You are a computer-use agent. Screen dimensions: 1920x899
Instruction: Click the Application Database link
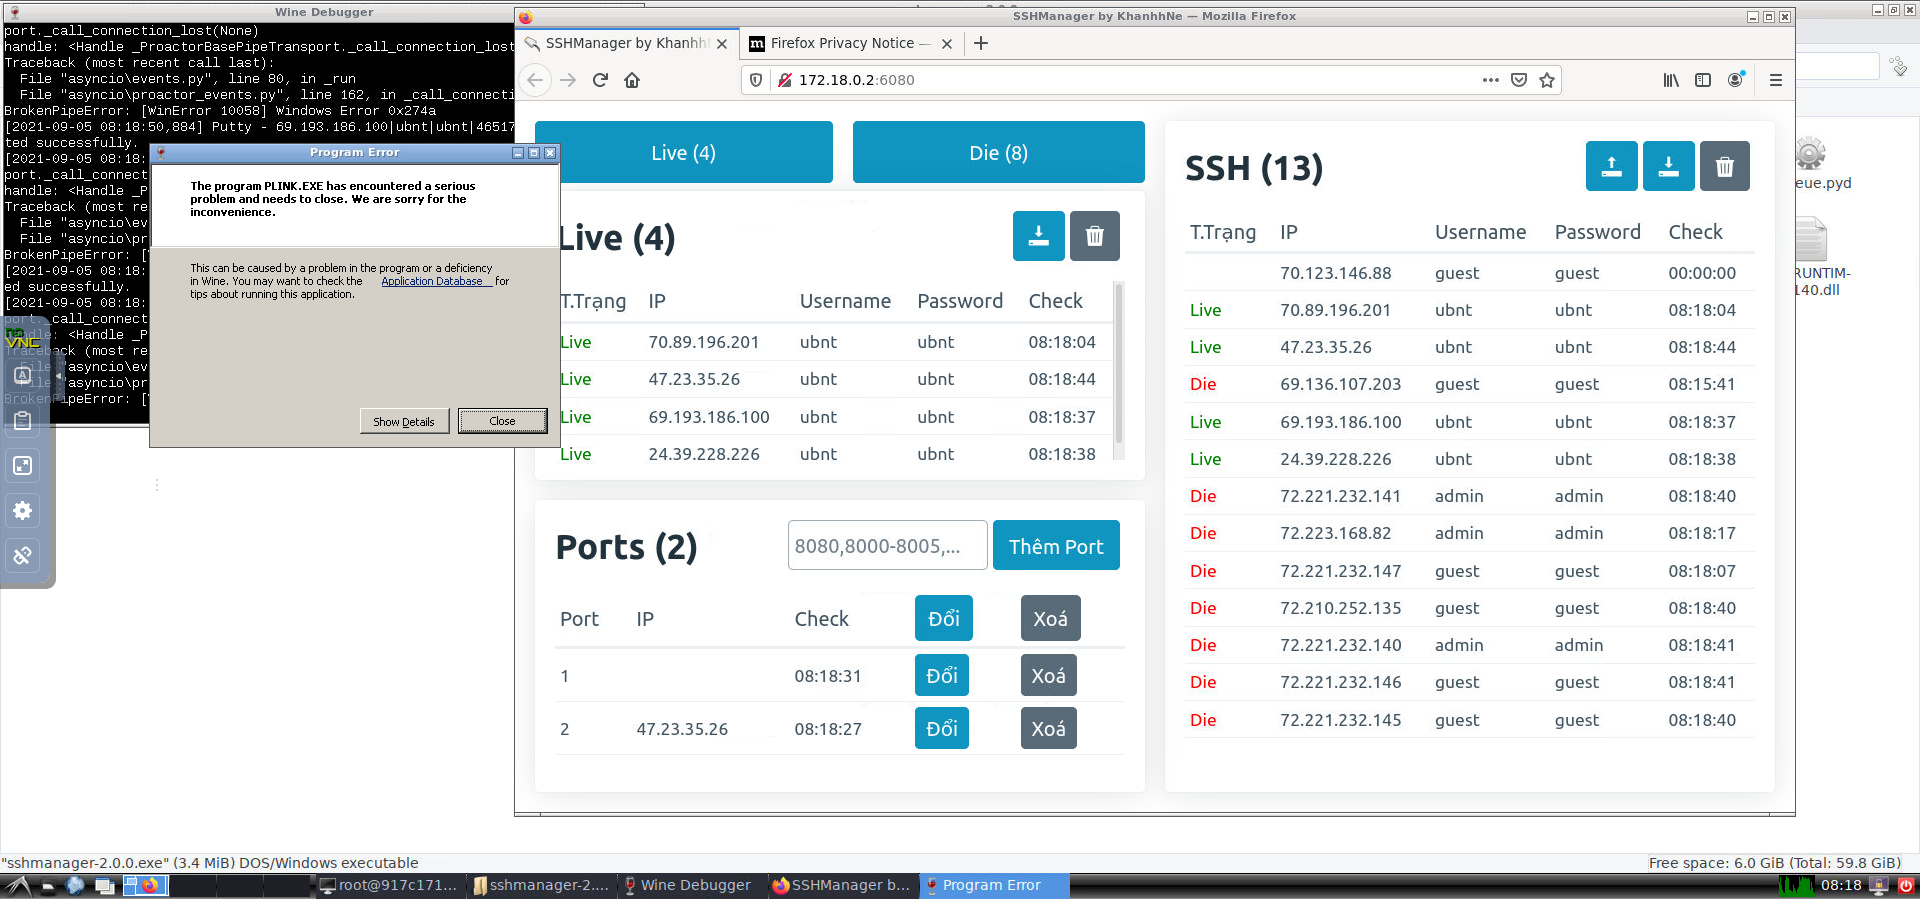coord(432,282)
